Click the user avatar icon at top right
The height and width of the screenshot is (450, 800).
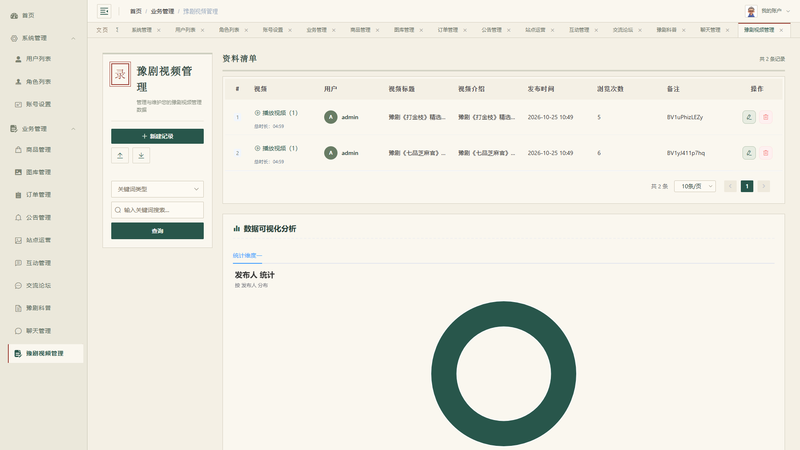(x=751, y=11)
